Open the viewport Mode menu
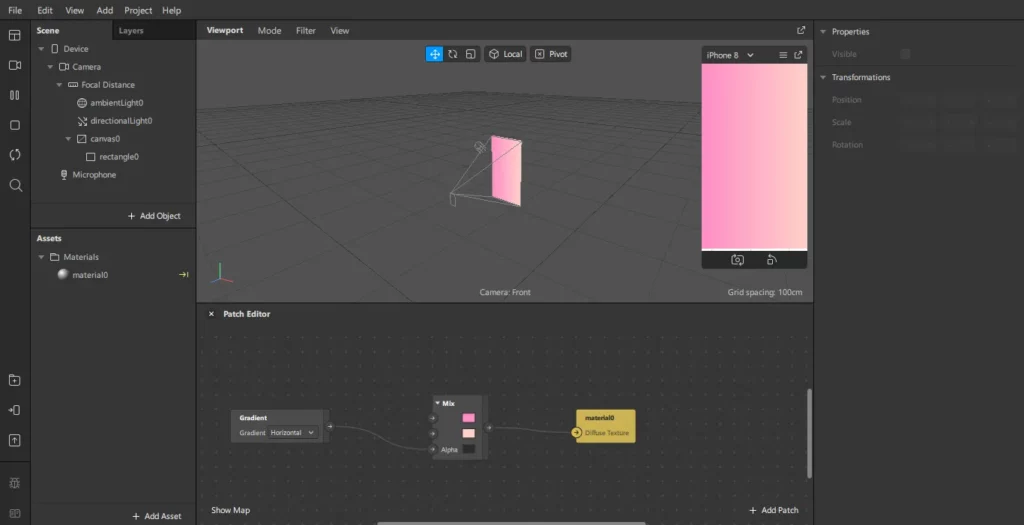Image resolution: width=1024 pixels, height=525 pixels. tap(269, 31)
